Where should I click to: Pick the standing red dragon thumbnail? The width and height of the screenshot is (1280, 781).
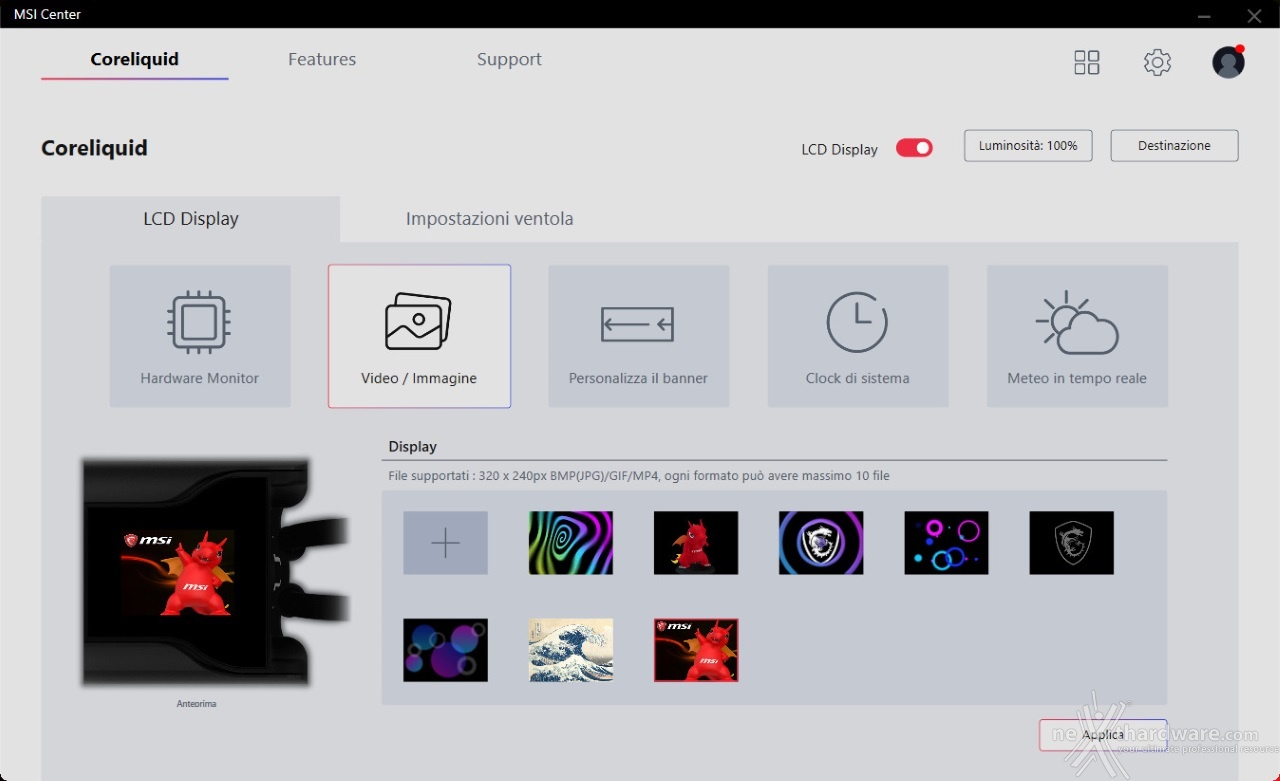[696, 543]
